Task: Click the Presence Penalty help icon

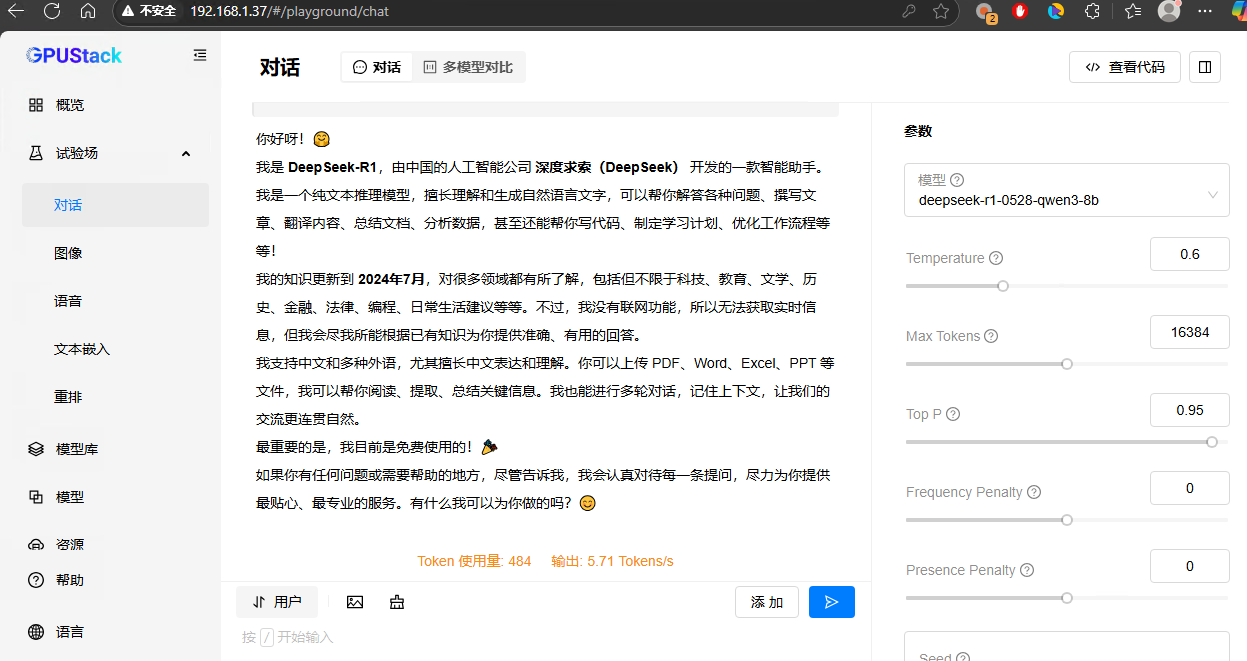Action: coord(1027,570)
